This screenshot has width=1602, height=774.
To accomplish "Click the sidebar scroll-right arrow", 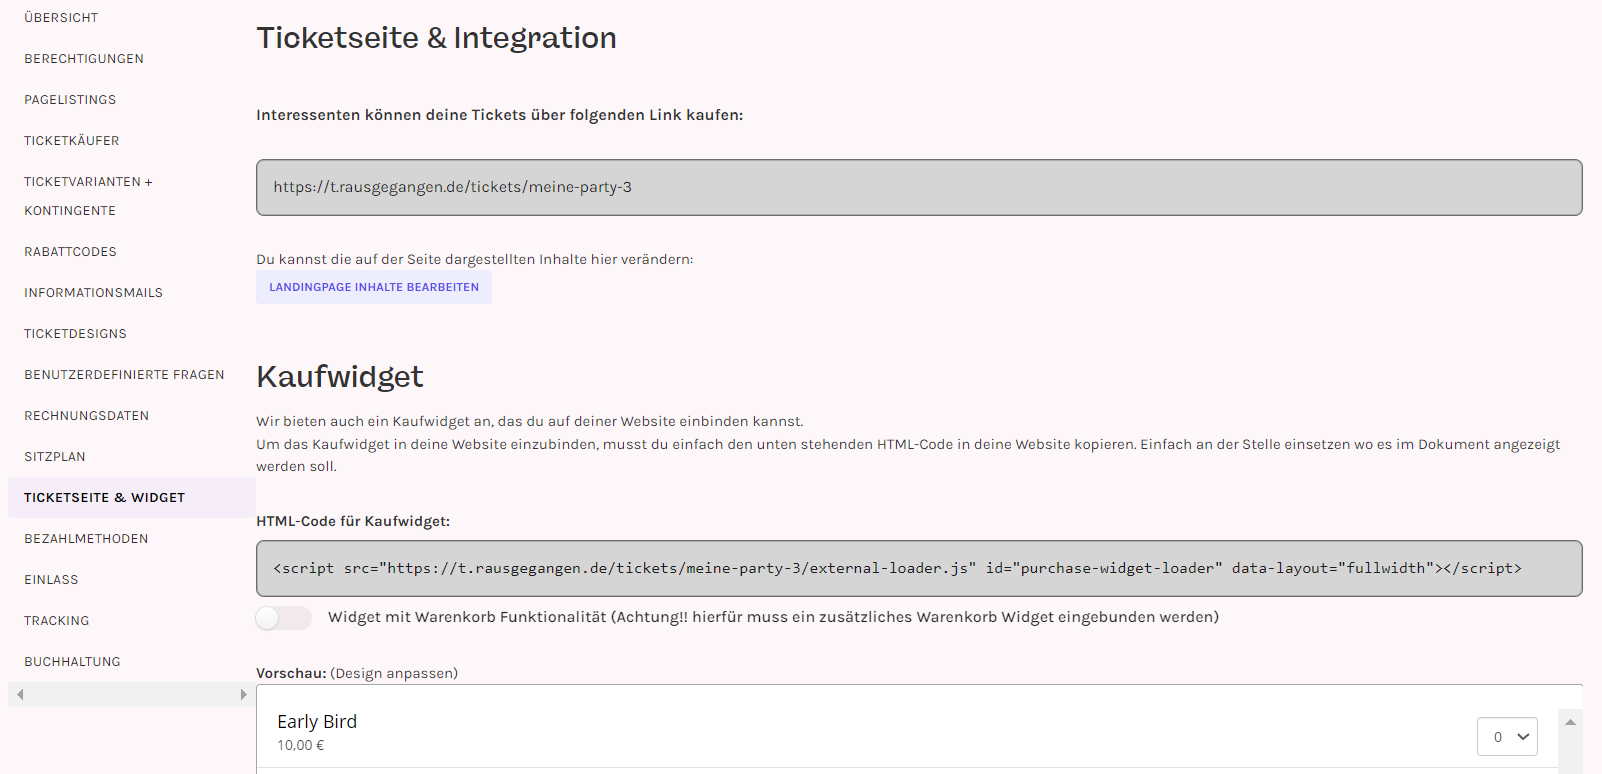I will click(x=243, y=694).
